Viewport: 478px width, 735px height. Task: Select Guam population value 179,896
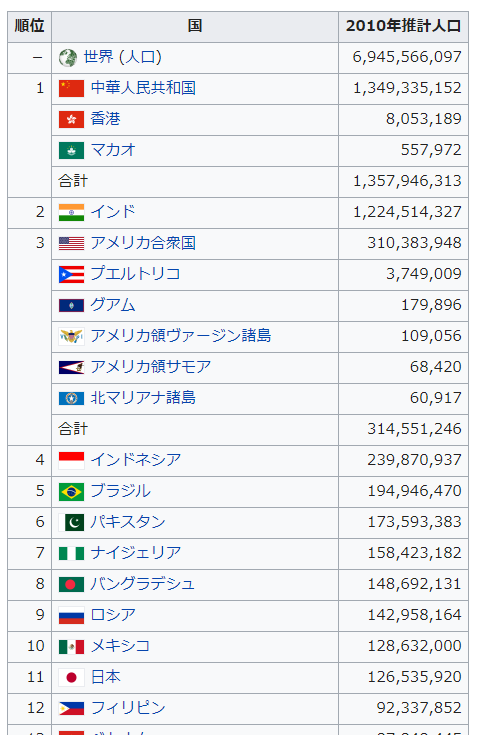(x=431, y=305)
